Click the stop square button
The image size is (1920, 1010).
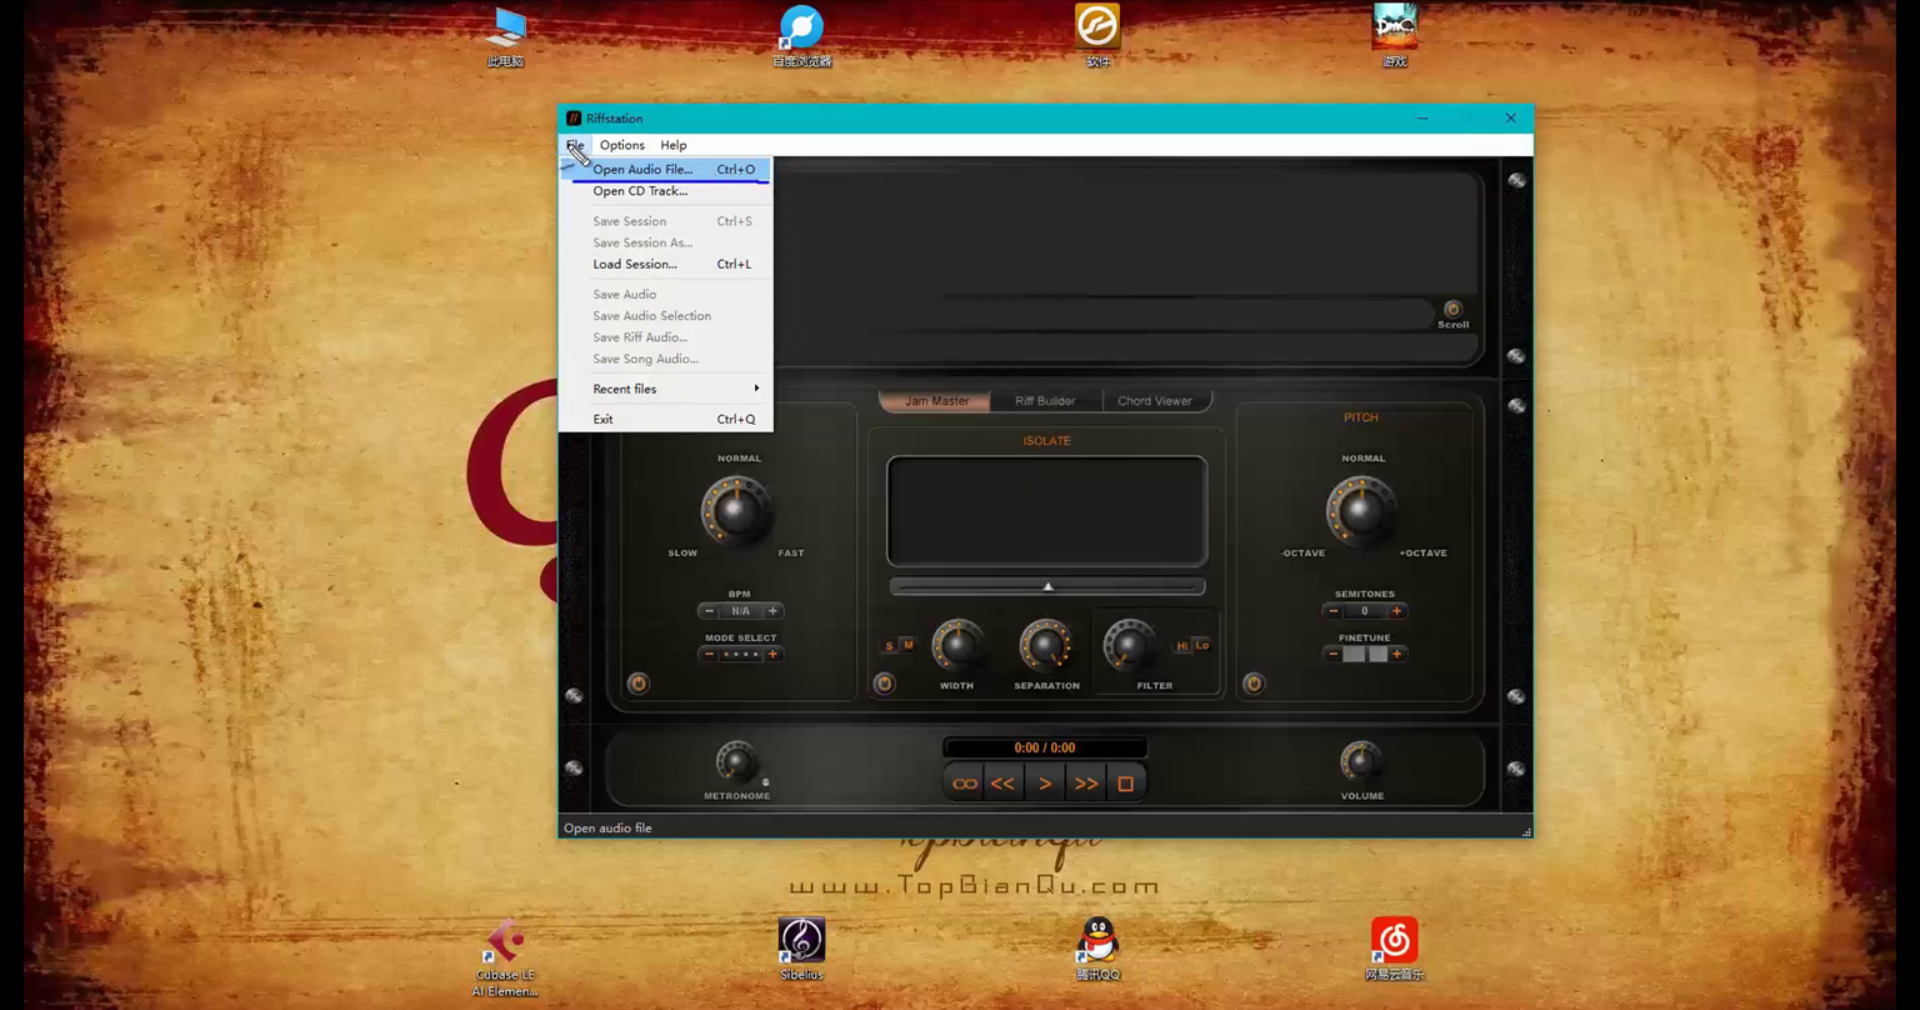click(x=1125, y=784)
